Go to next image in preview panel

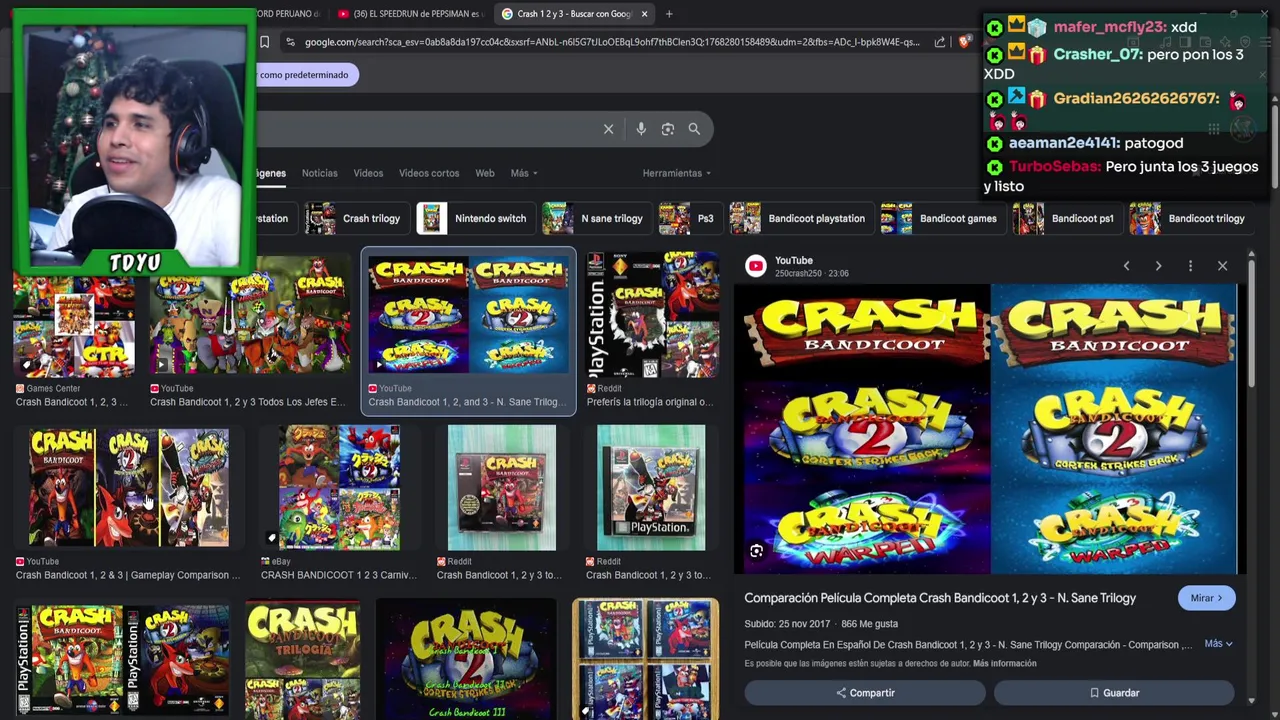[x=1158, y=266]
